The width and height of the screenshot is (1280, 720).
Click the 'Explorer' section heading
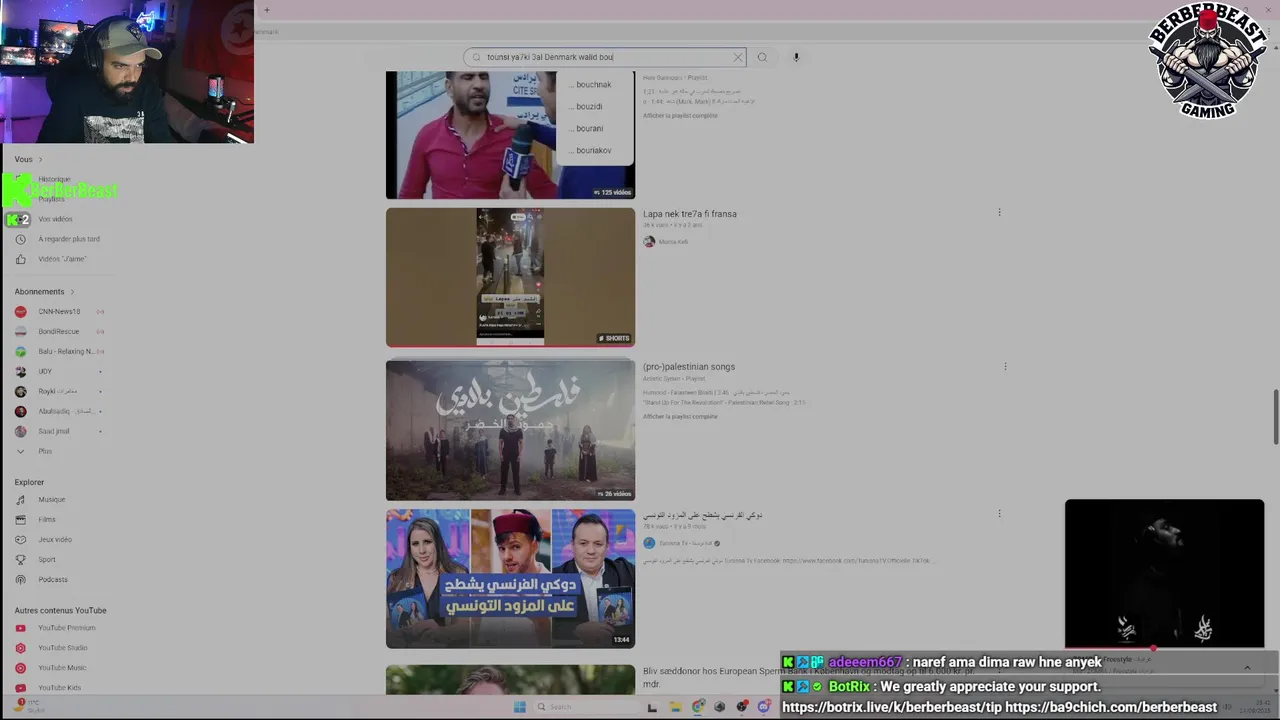[29, 482]
